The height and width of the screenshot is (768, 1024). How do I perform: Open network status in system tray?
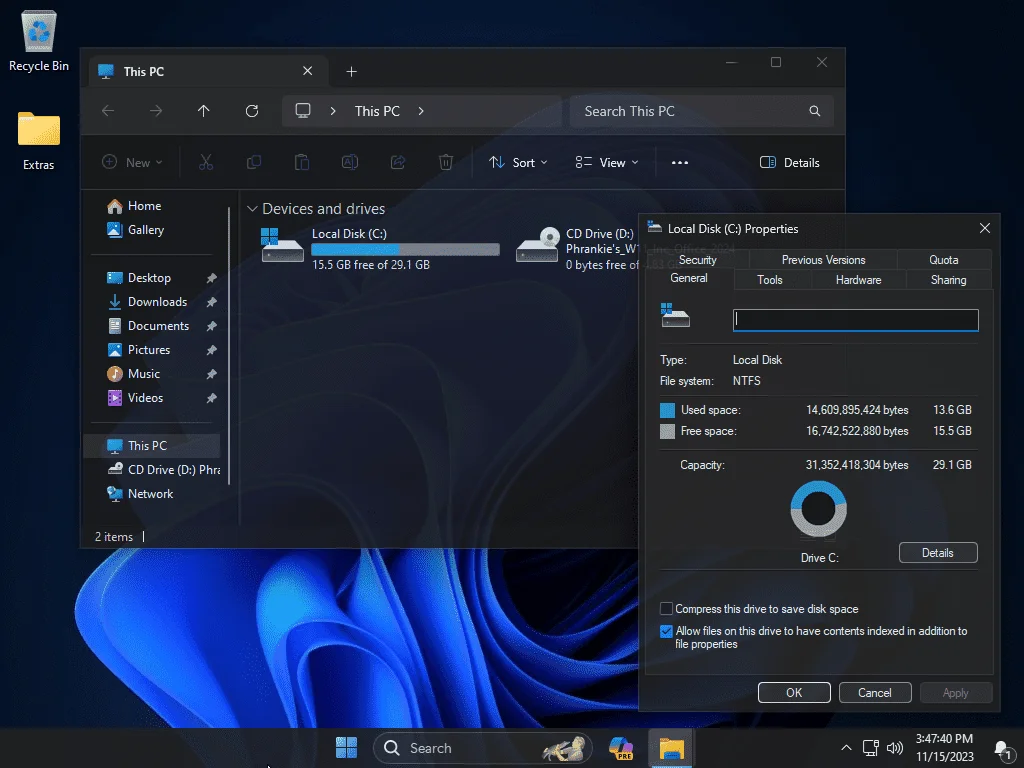pos(871,748)
